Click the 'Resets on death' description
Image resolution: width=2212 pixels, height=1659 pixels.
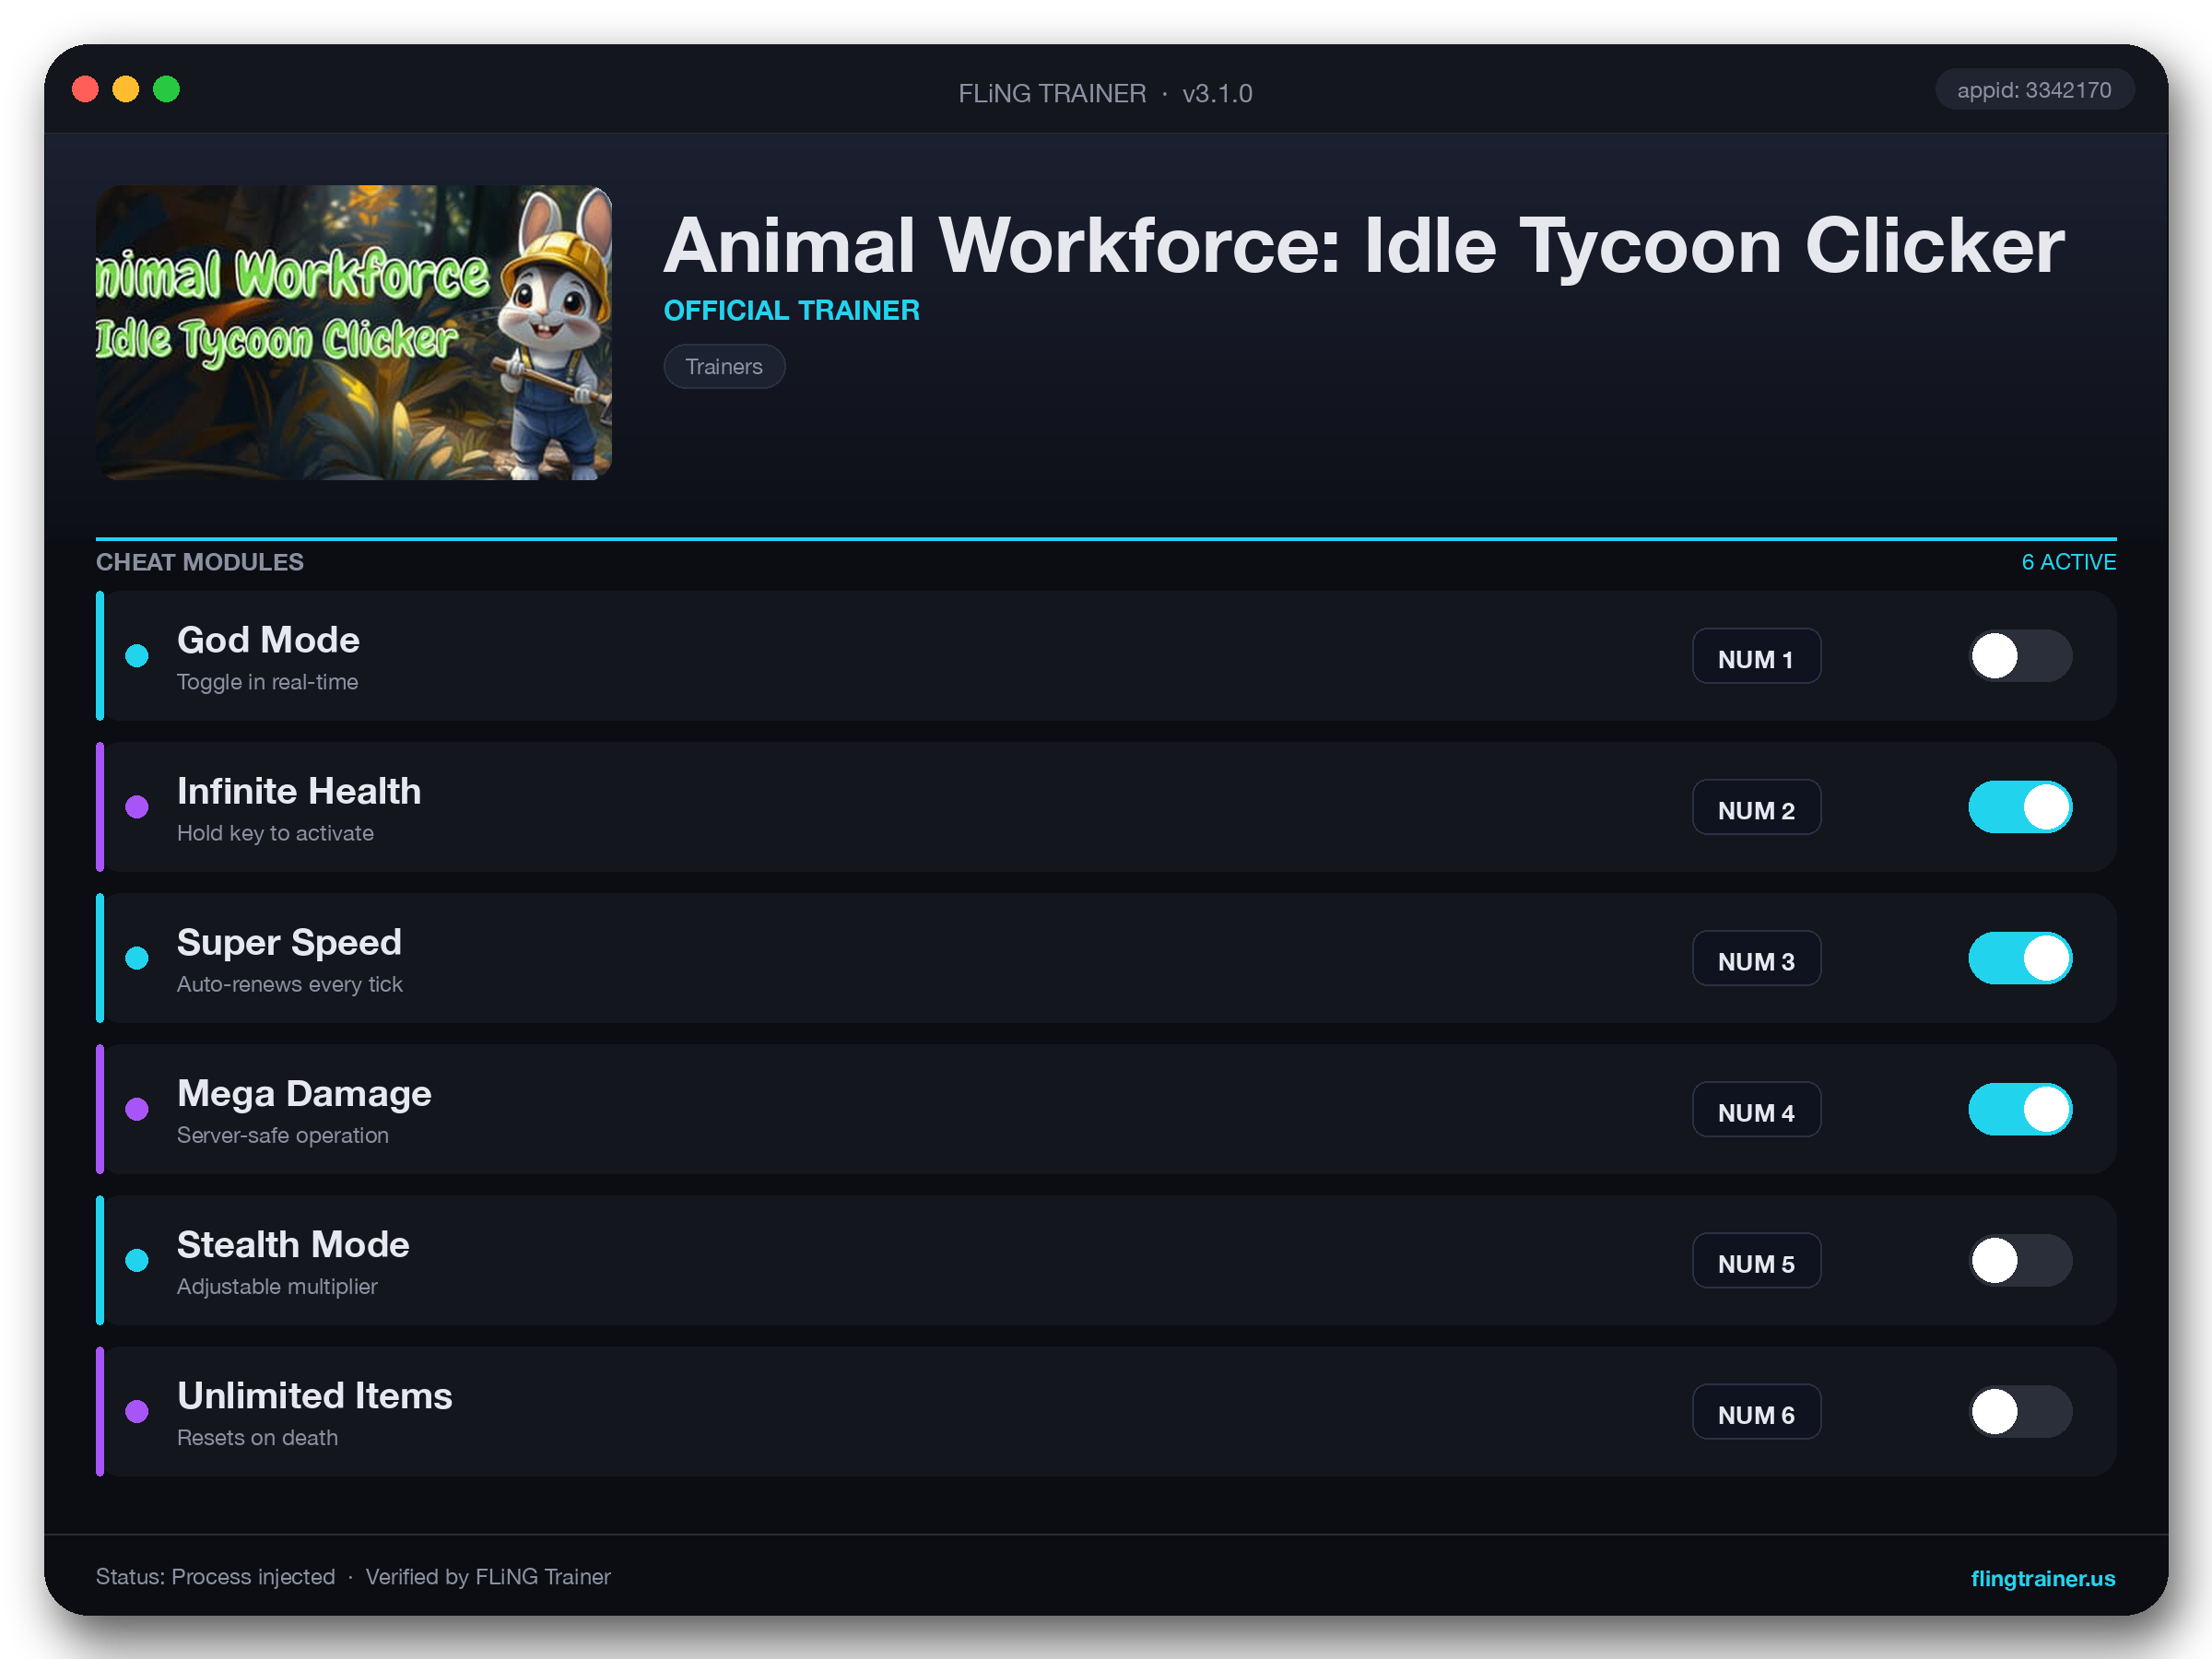(x=257, y=1437)
